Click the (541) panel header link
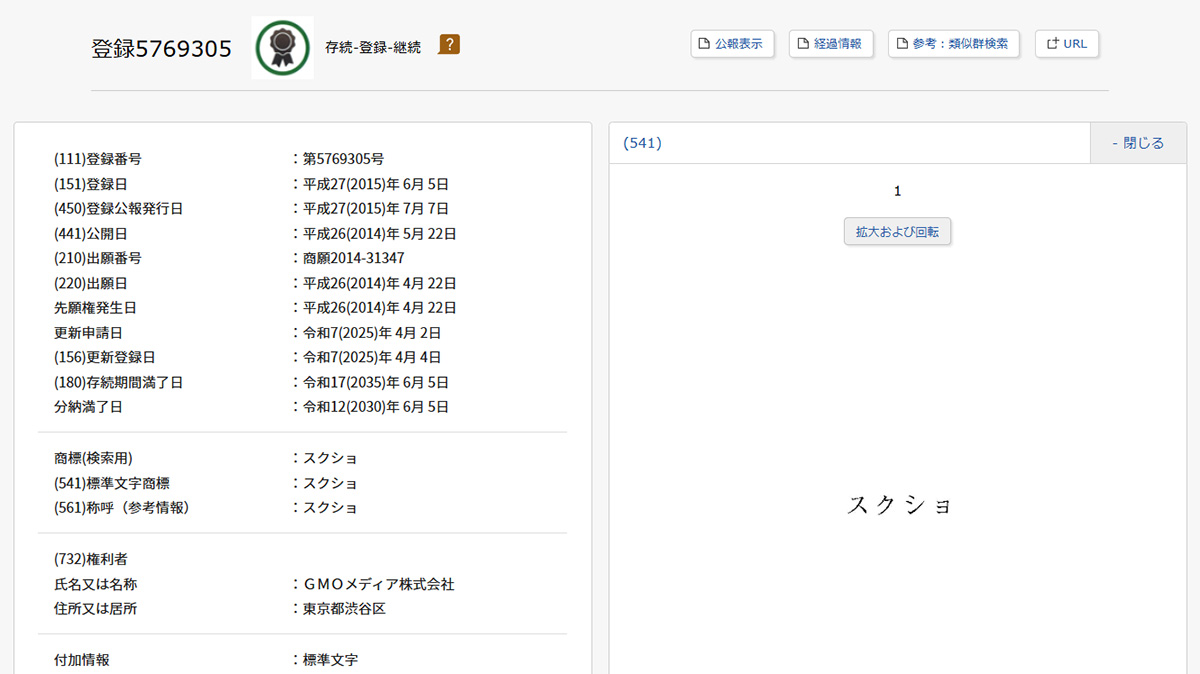 (x=642, y=143)
